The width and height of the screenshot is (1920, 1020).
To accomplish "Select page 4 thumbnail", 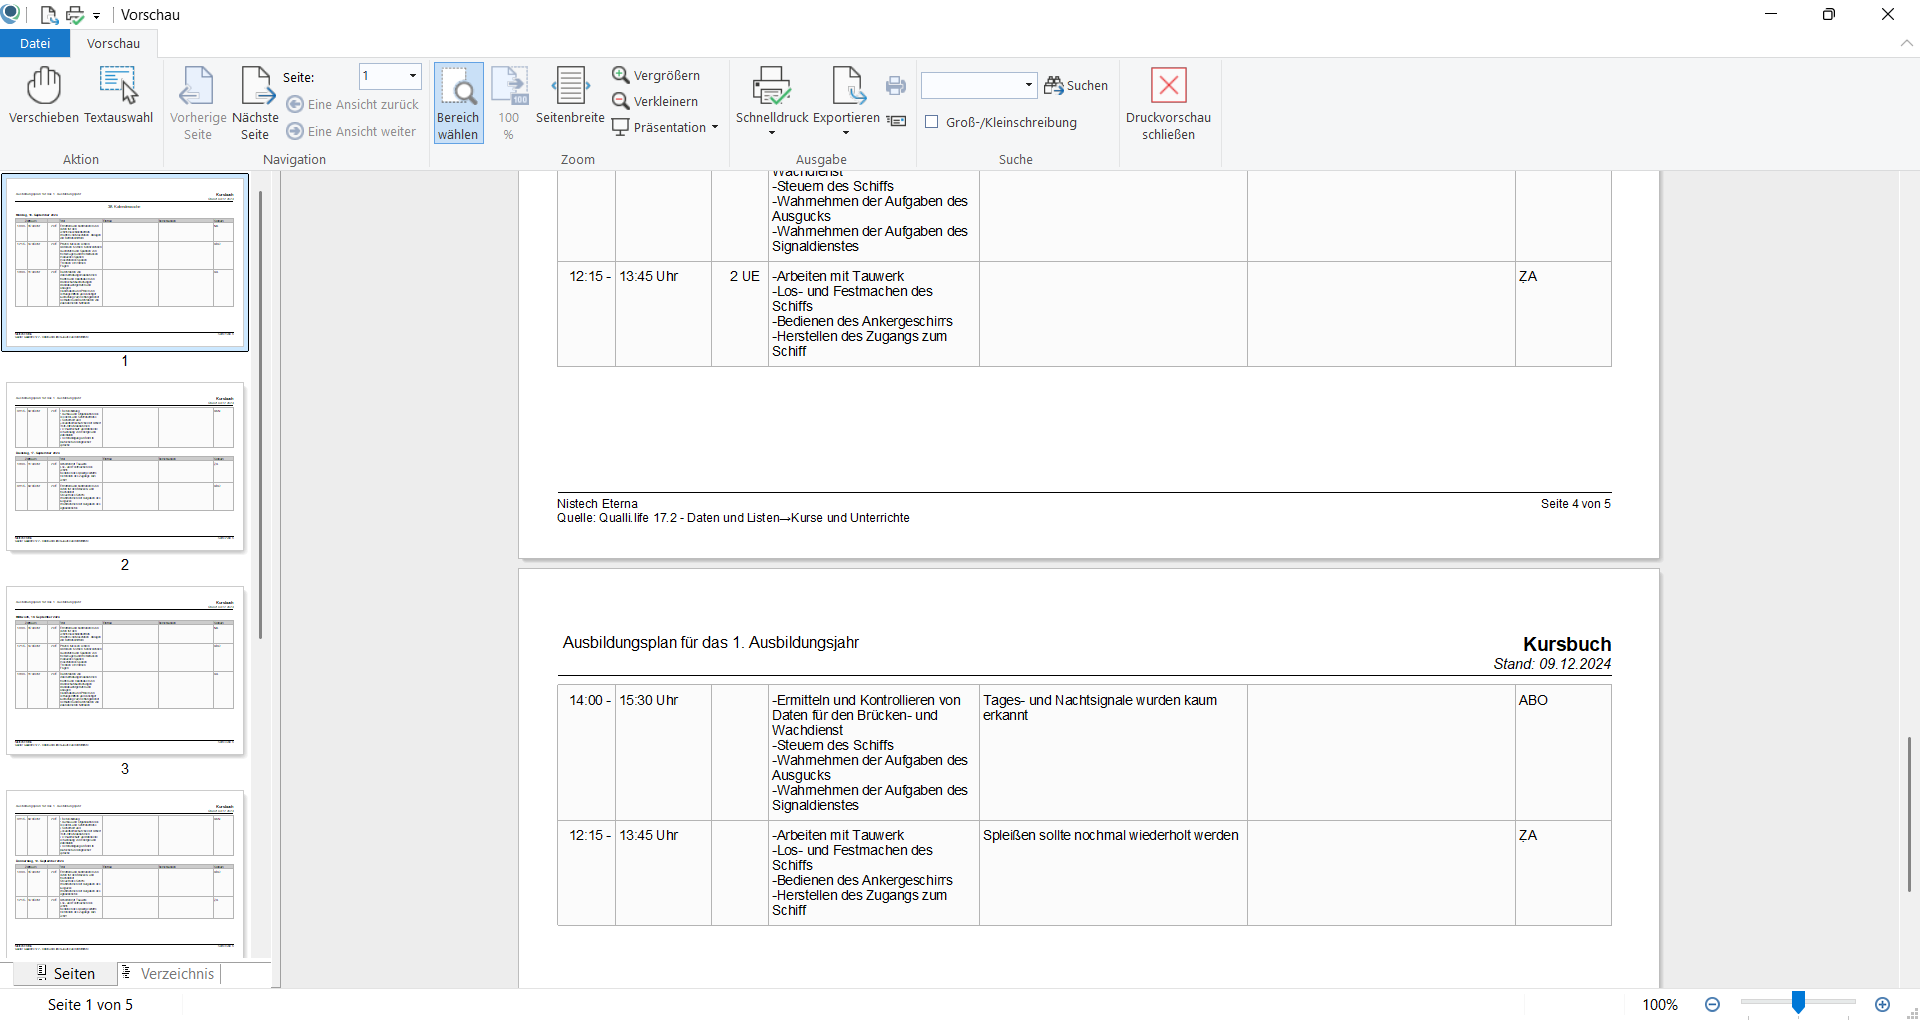I will tap(125, 873).
